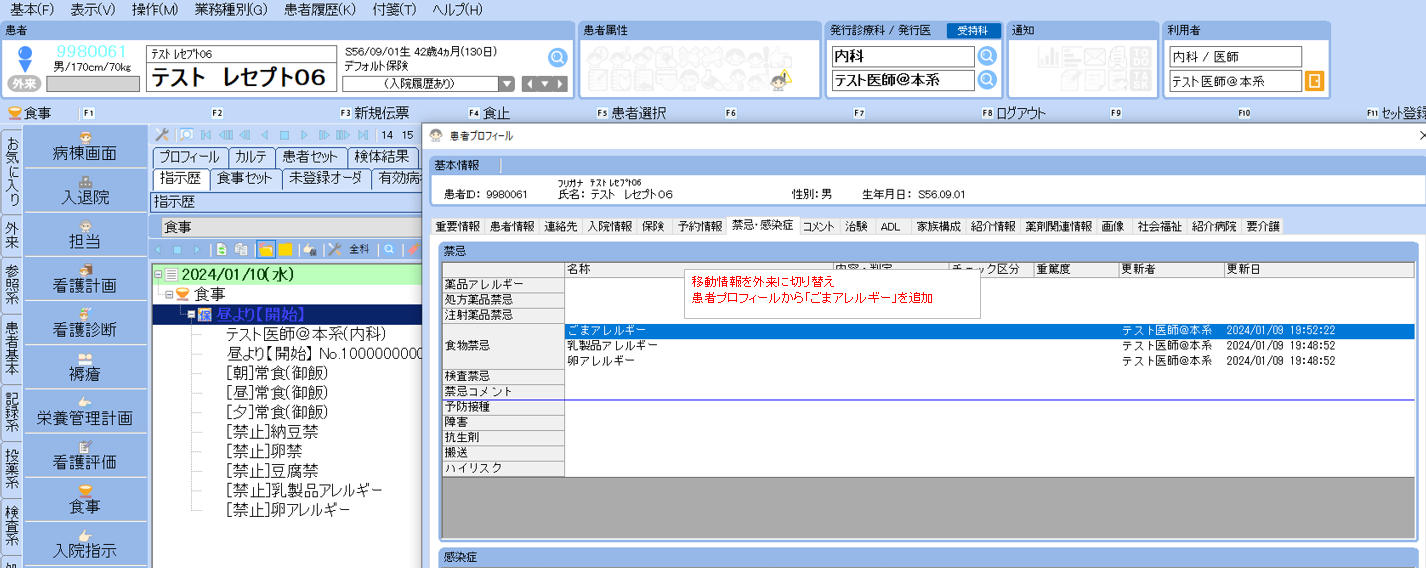
Task: Click the 外来 vertical side tab
Action: pos(11,237)
